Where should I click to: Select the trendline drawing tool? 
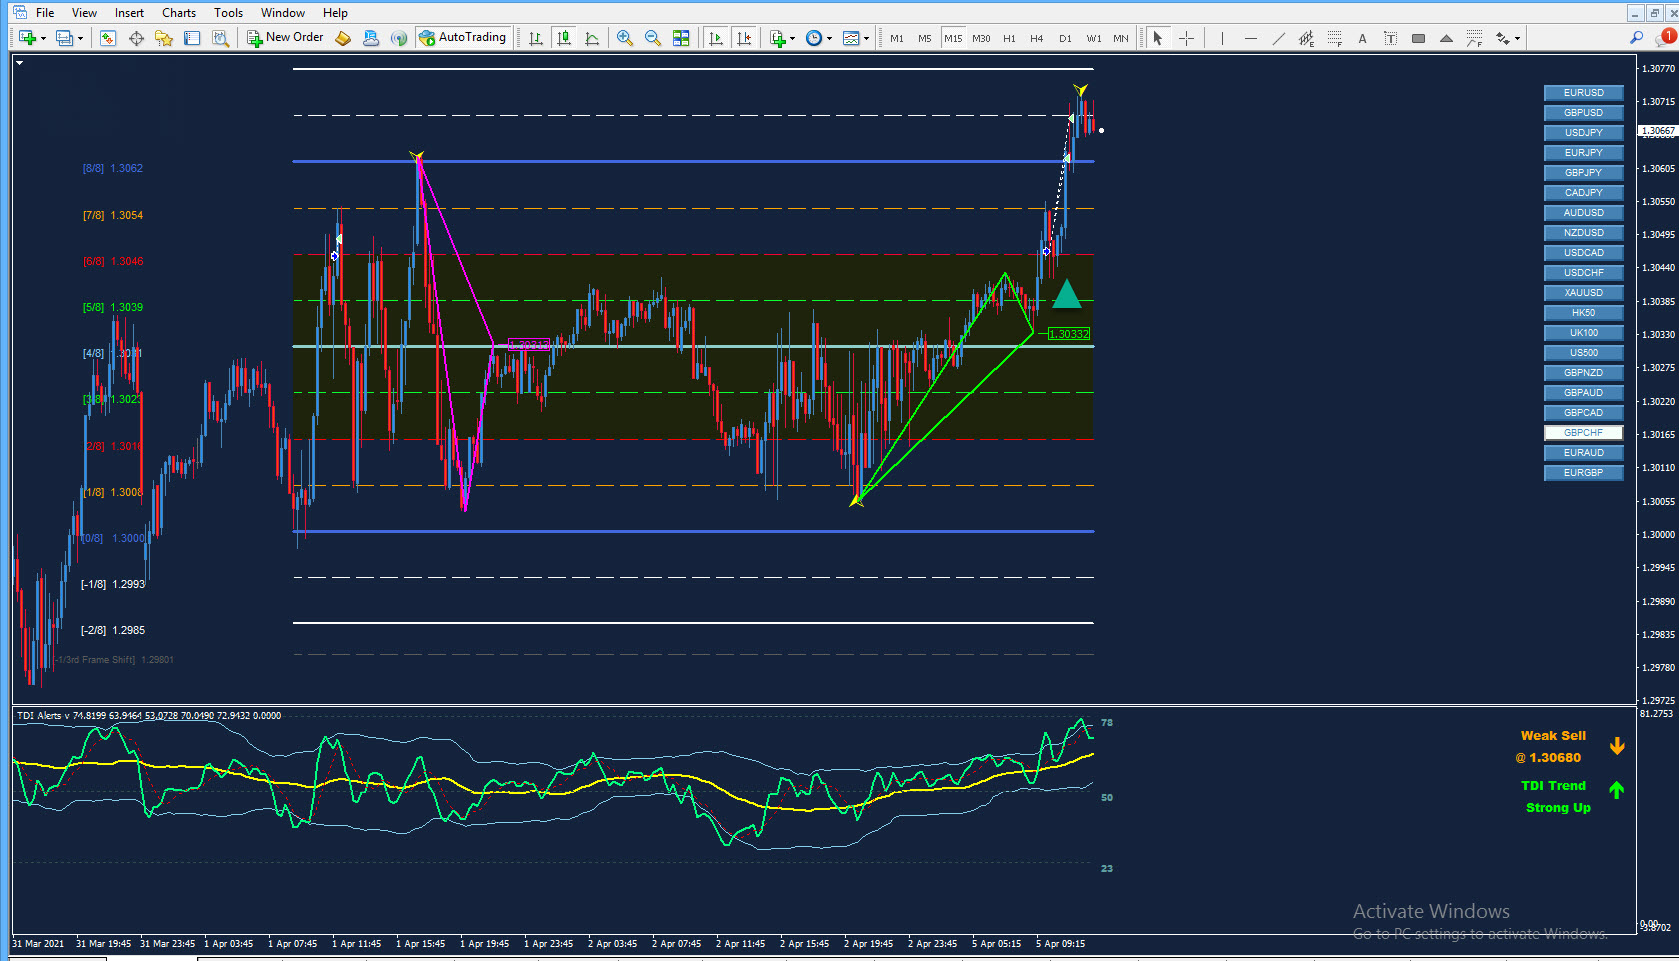pyautogui.click(x=1278, y=38)
